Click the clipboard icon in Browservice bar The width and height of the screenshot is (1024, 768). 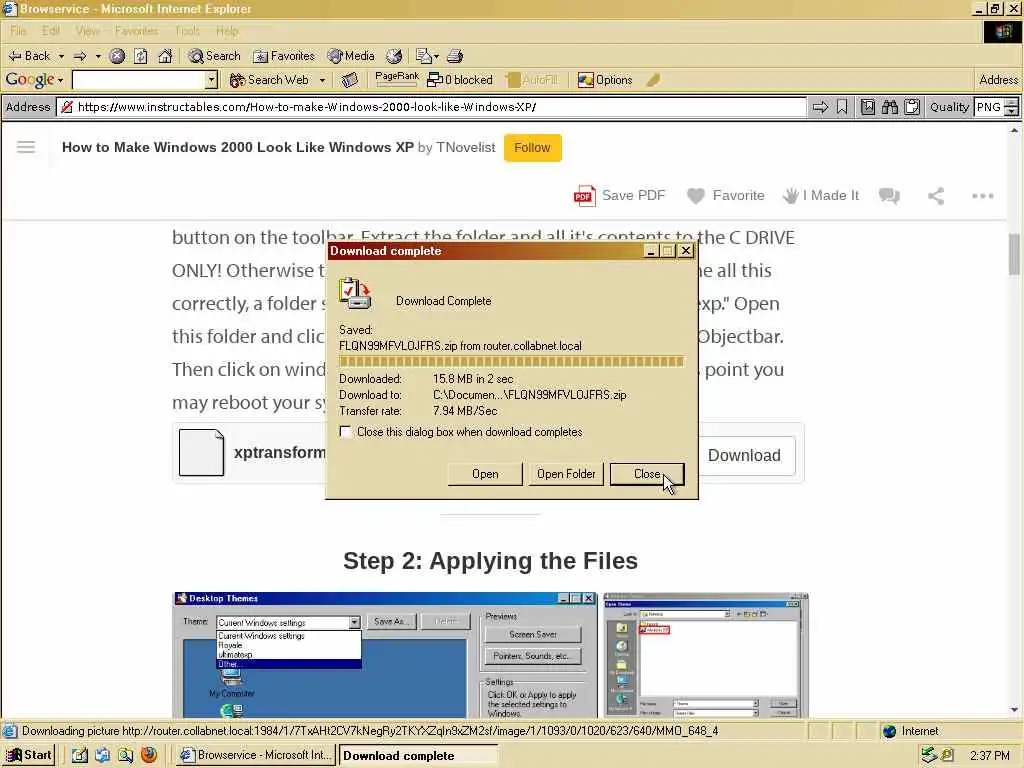912,107
